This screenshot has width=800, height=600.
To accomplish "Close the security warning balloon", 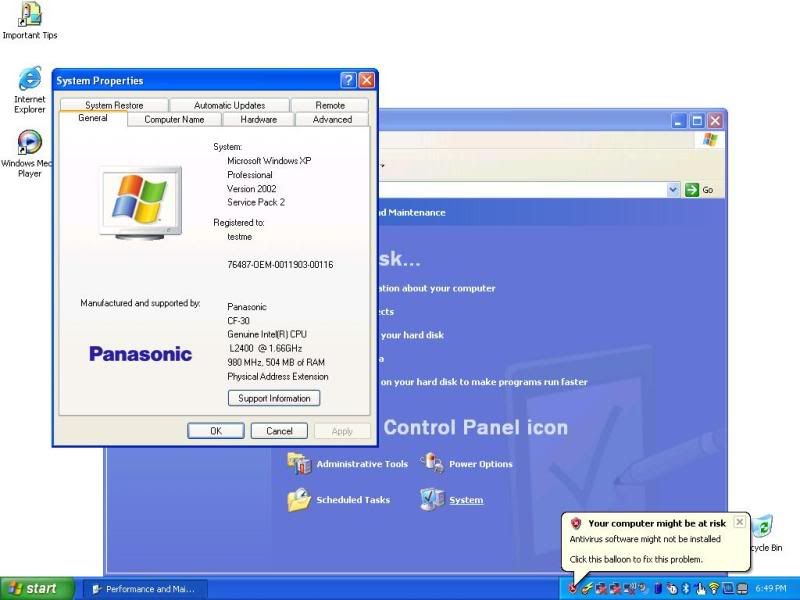I will (x=739, y=521).
